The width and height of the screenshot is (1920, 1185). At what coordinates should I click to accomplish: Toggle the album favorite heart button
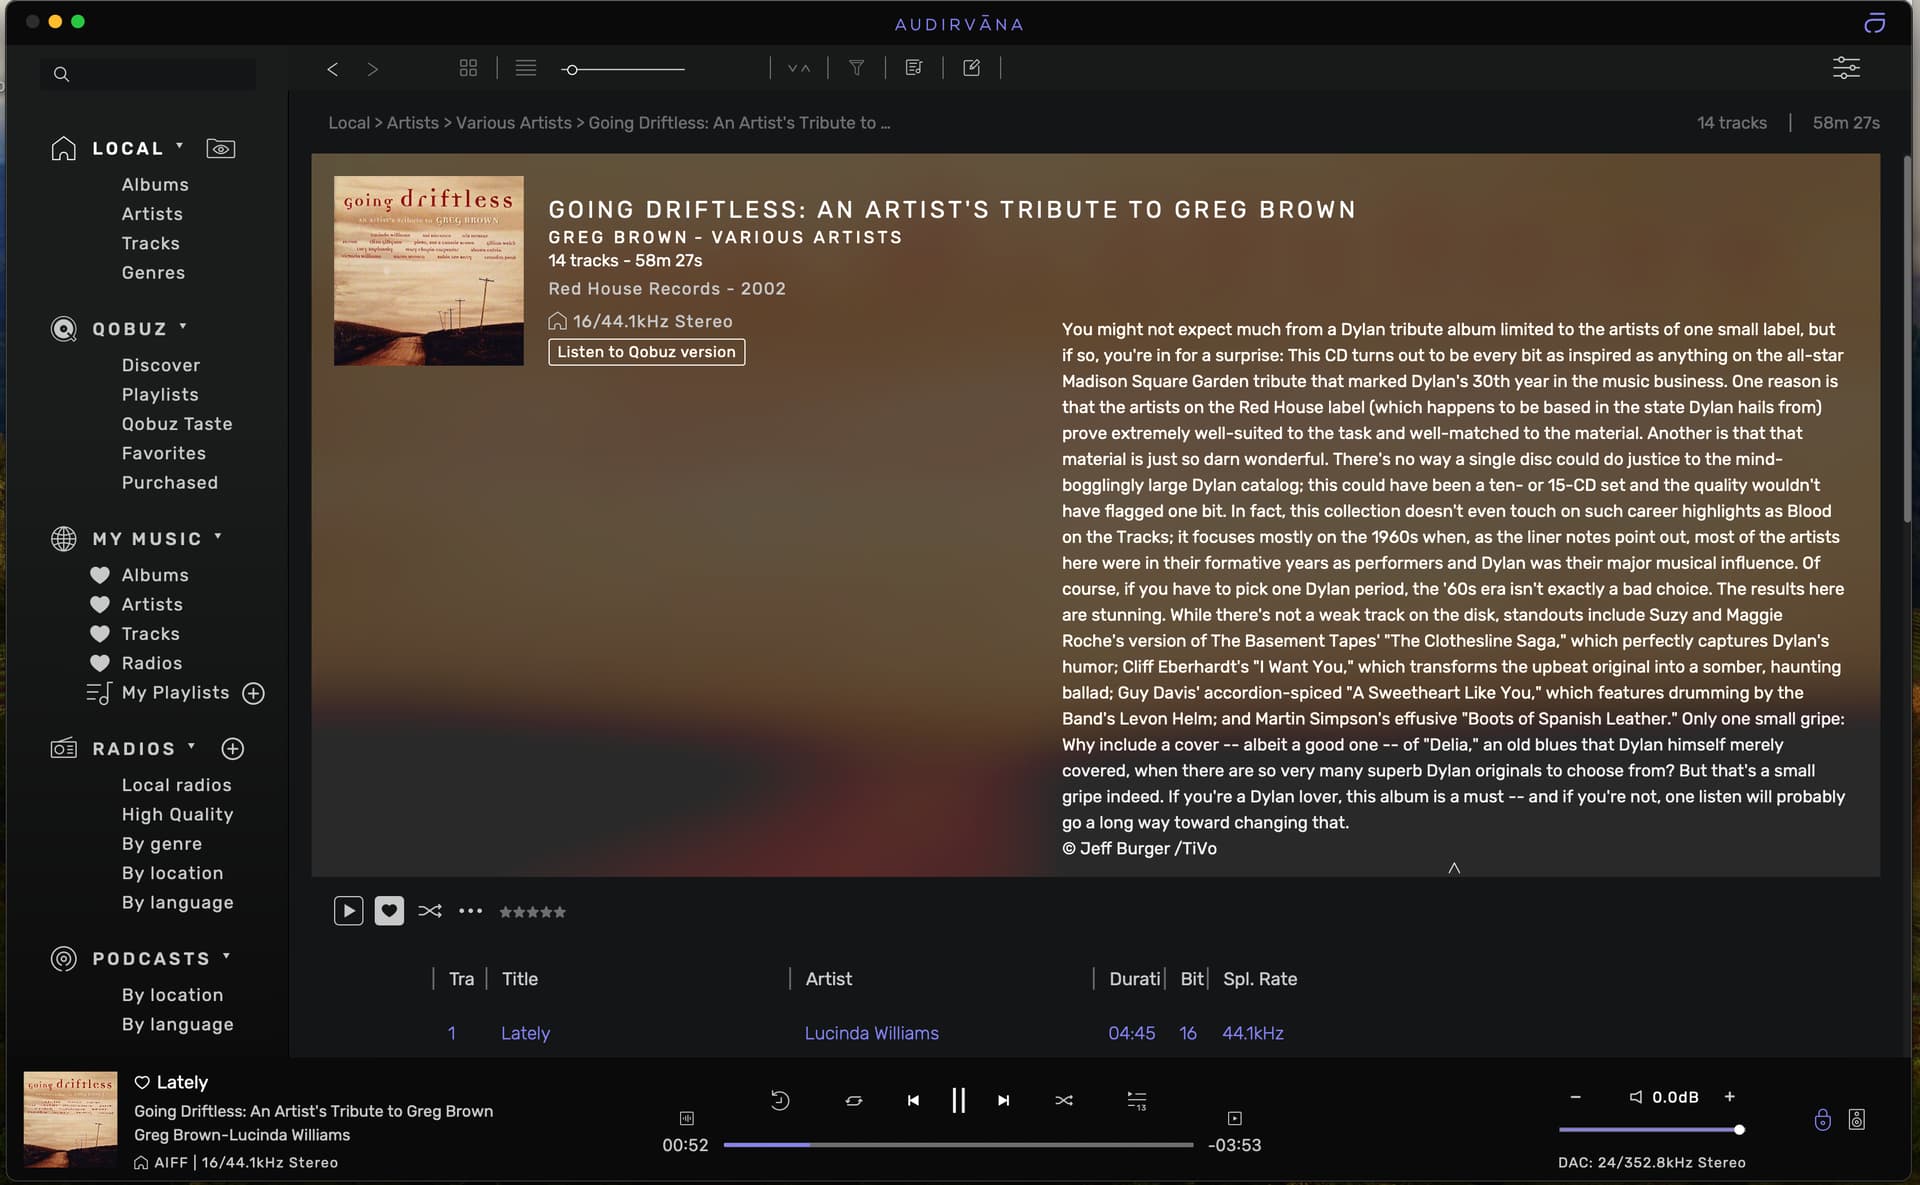pyautogui.click(x=389, y=911)
